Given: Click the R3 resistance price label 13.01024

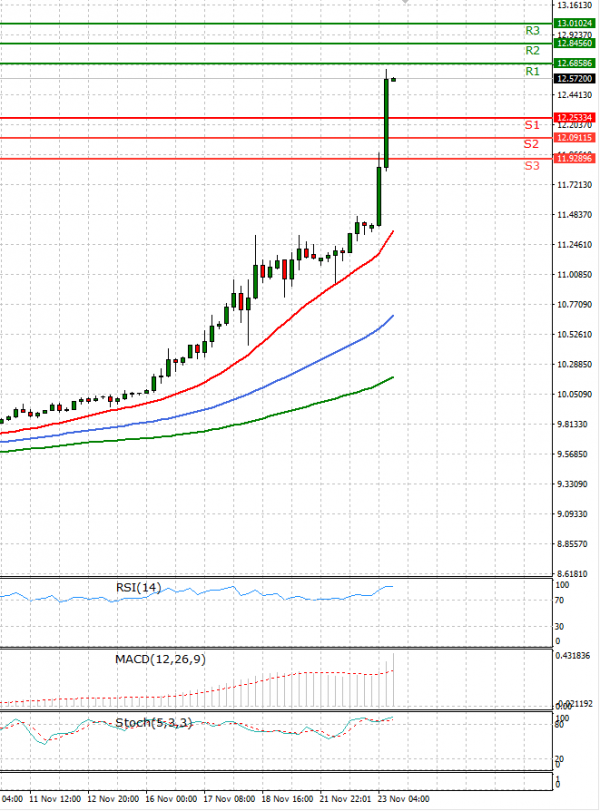Looking at the screenshot, I should 574,23.
